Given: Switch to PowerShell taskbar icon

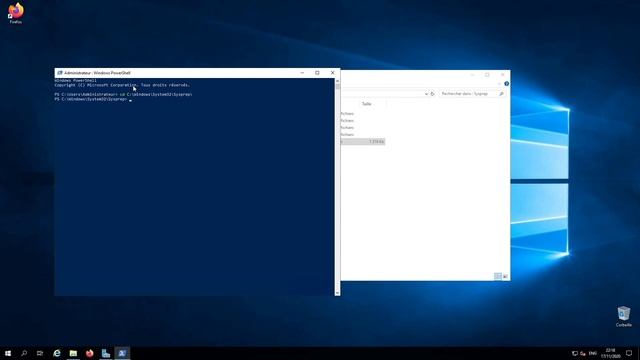Looking at the screenshot, I should (122, 353).
